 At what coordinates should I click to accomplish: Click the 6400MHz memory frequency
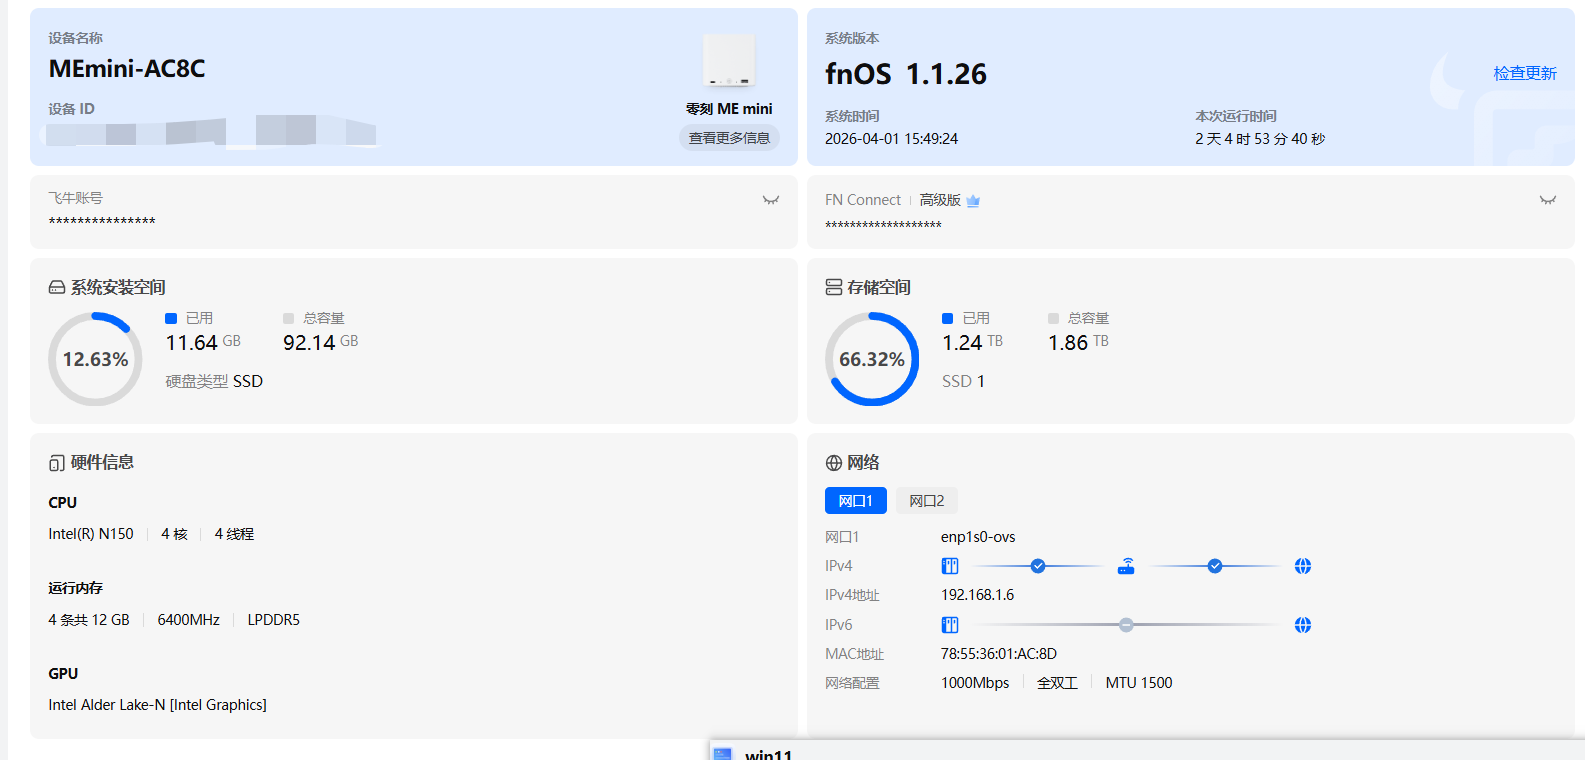point(188,620)
